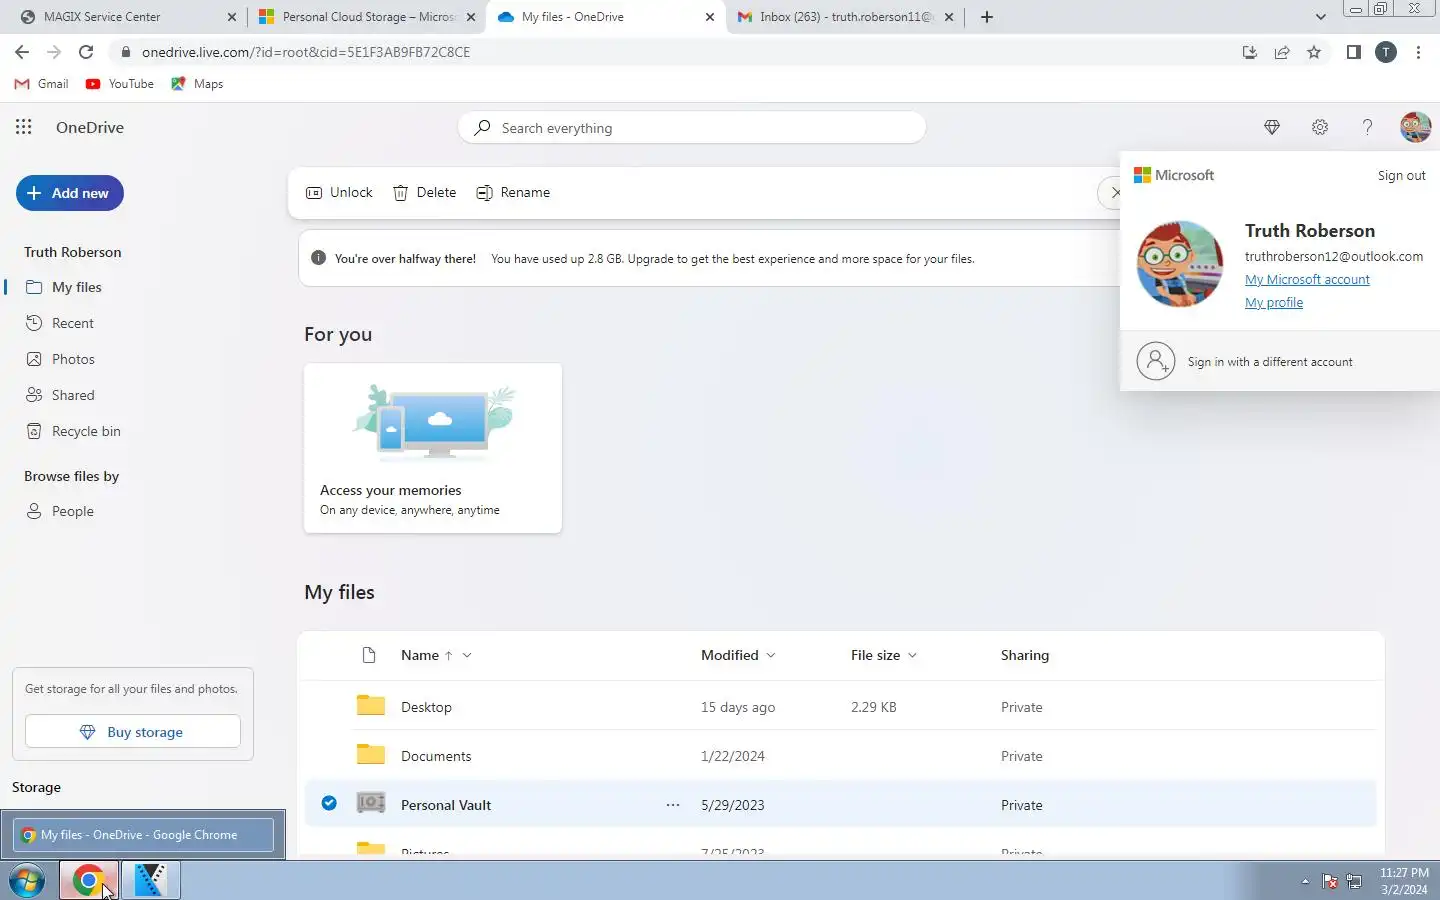Reload the OneDrive page
This screenshot has height=900, width=1440.
tap(86, 52)
